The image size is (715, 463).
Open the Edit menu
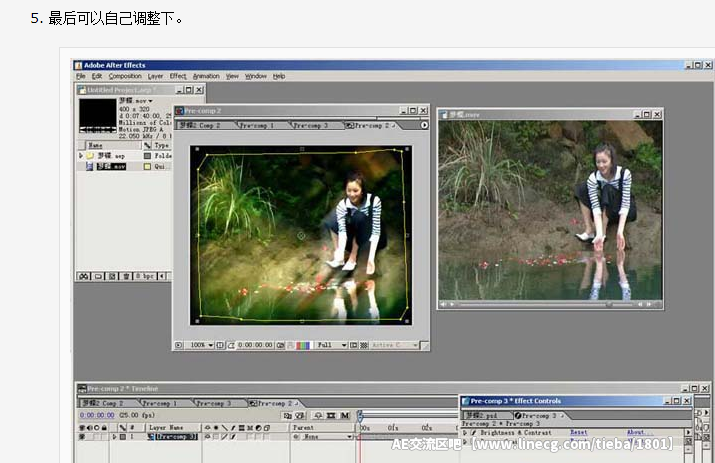click(x=97, y=76)
